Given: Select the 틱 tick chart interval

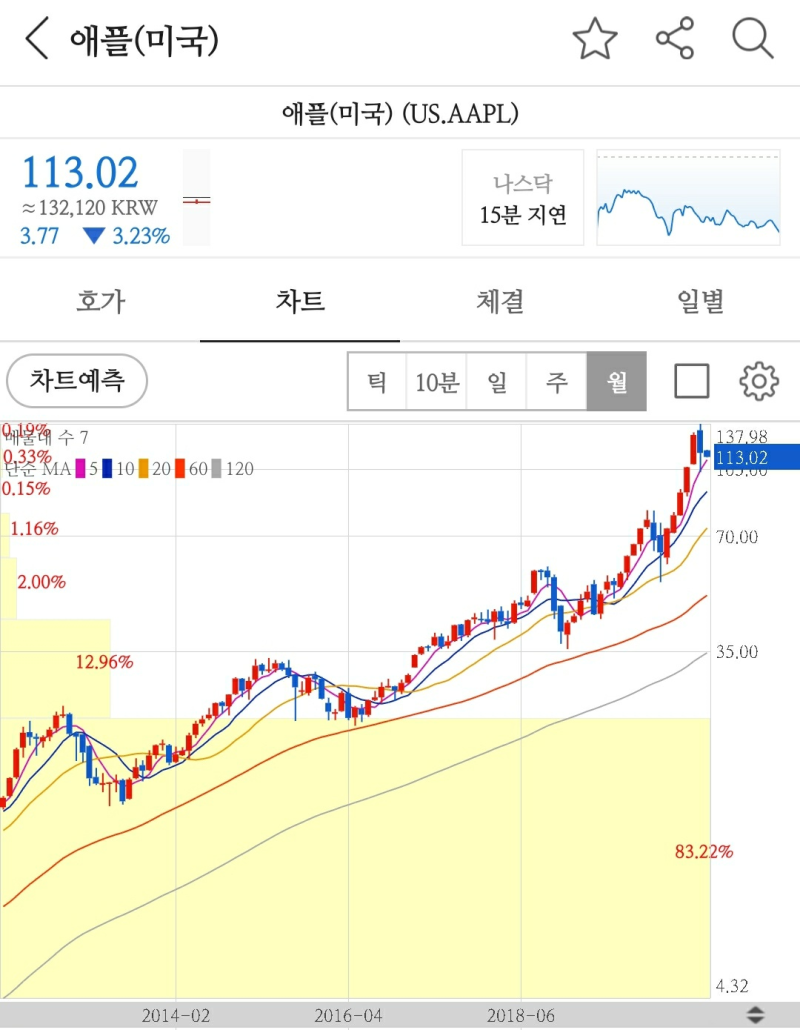Looking at the screenshot, I should (x=376, y=381).
